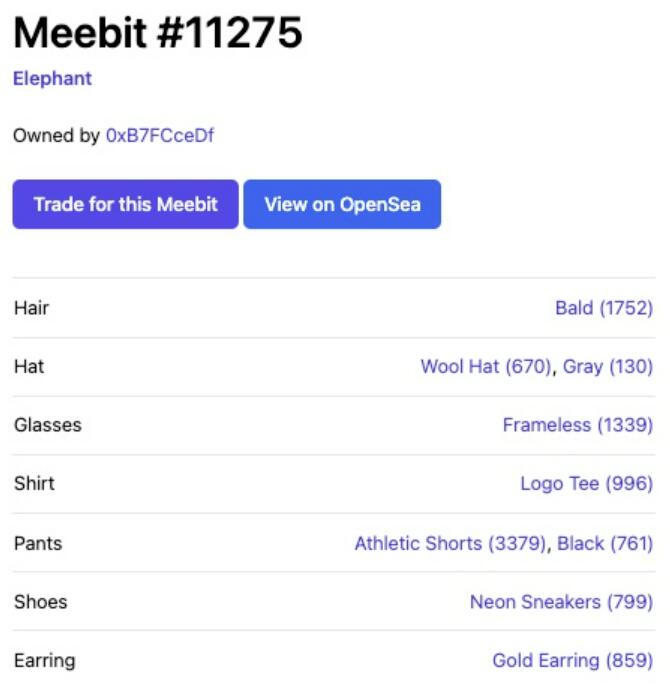The height and width of the screenshot is (688, 670).
Task: Select the Shoes attribute row label
Action: (x=41, y=602)
